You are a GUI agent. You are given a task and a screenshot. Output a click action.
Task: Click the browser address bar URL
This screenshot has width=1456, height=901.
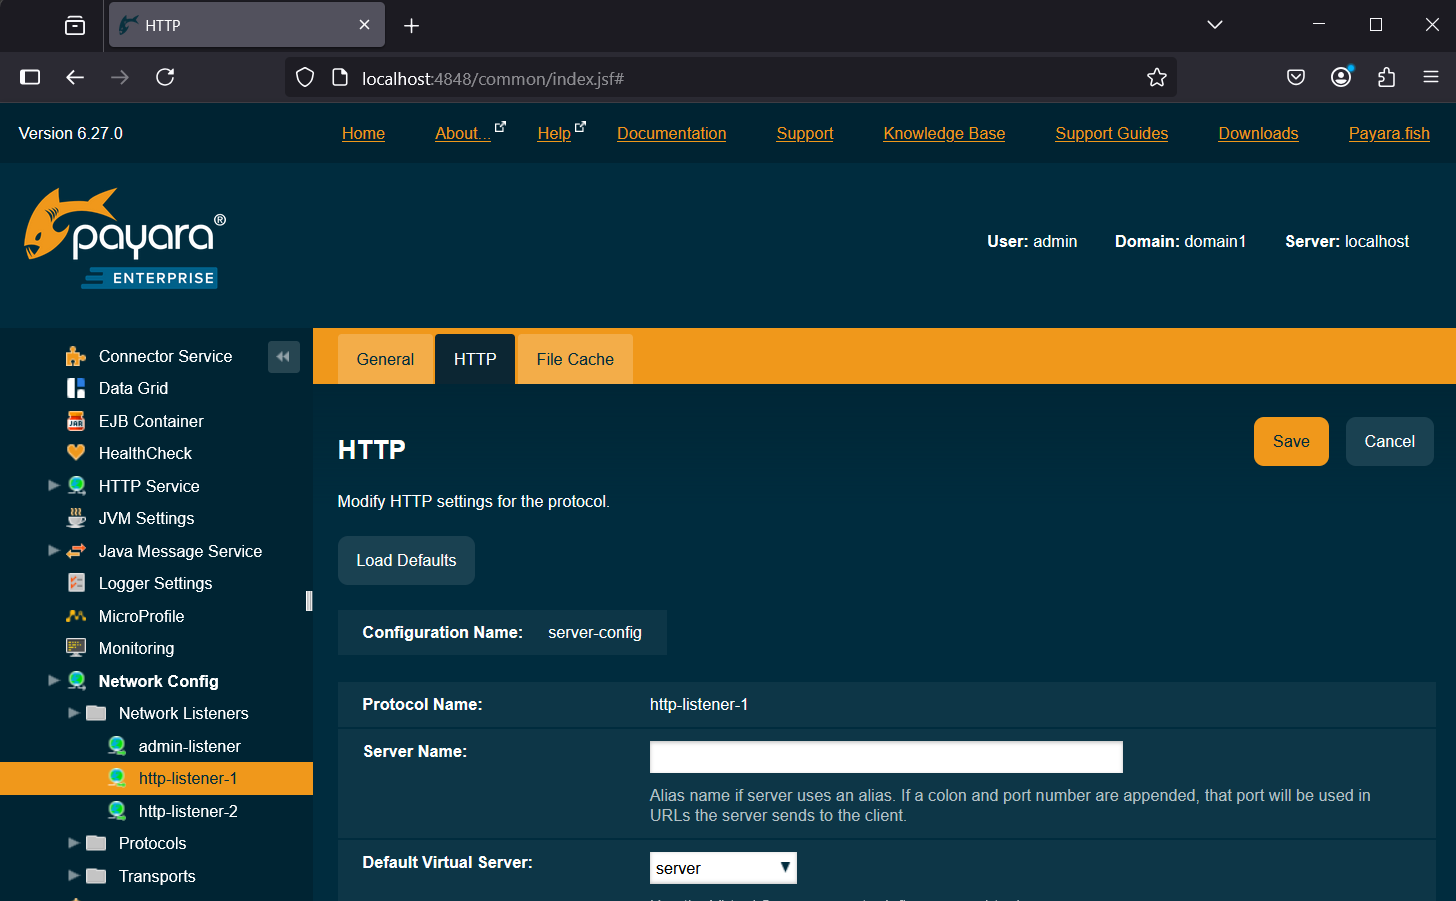[x=493, y=79]
